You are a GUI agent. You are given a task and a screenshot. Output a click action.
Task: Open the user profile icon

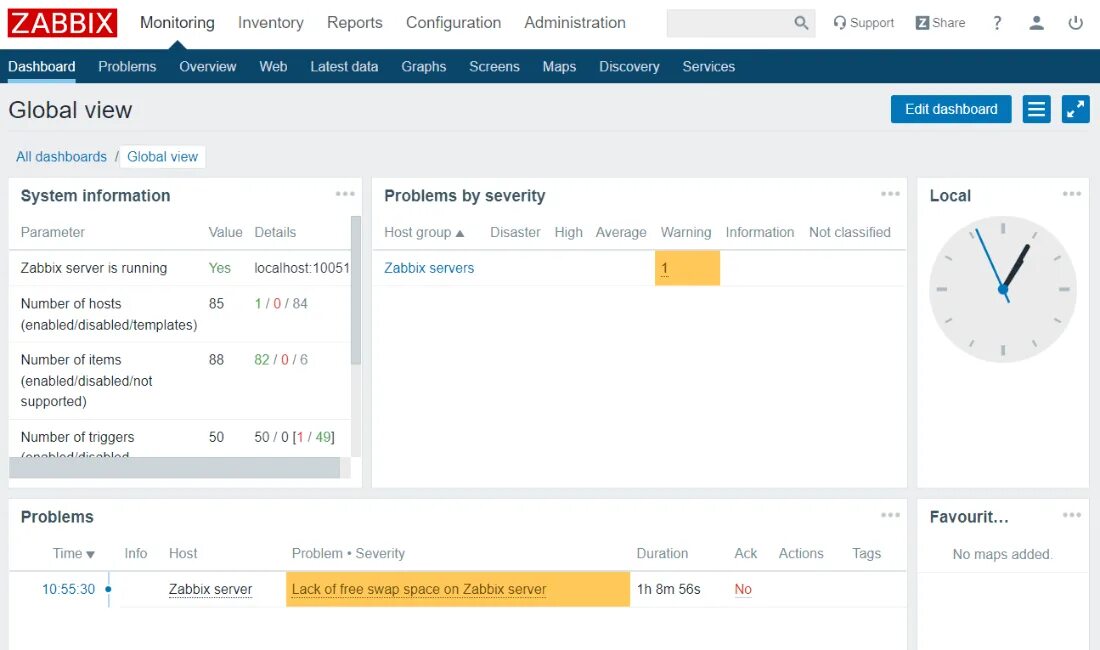tap(1036, 23)
